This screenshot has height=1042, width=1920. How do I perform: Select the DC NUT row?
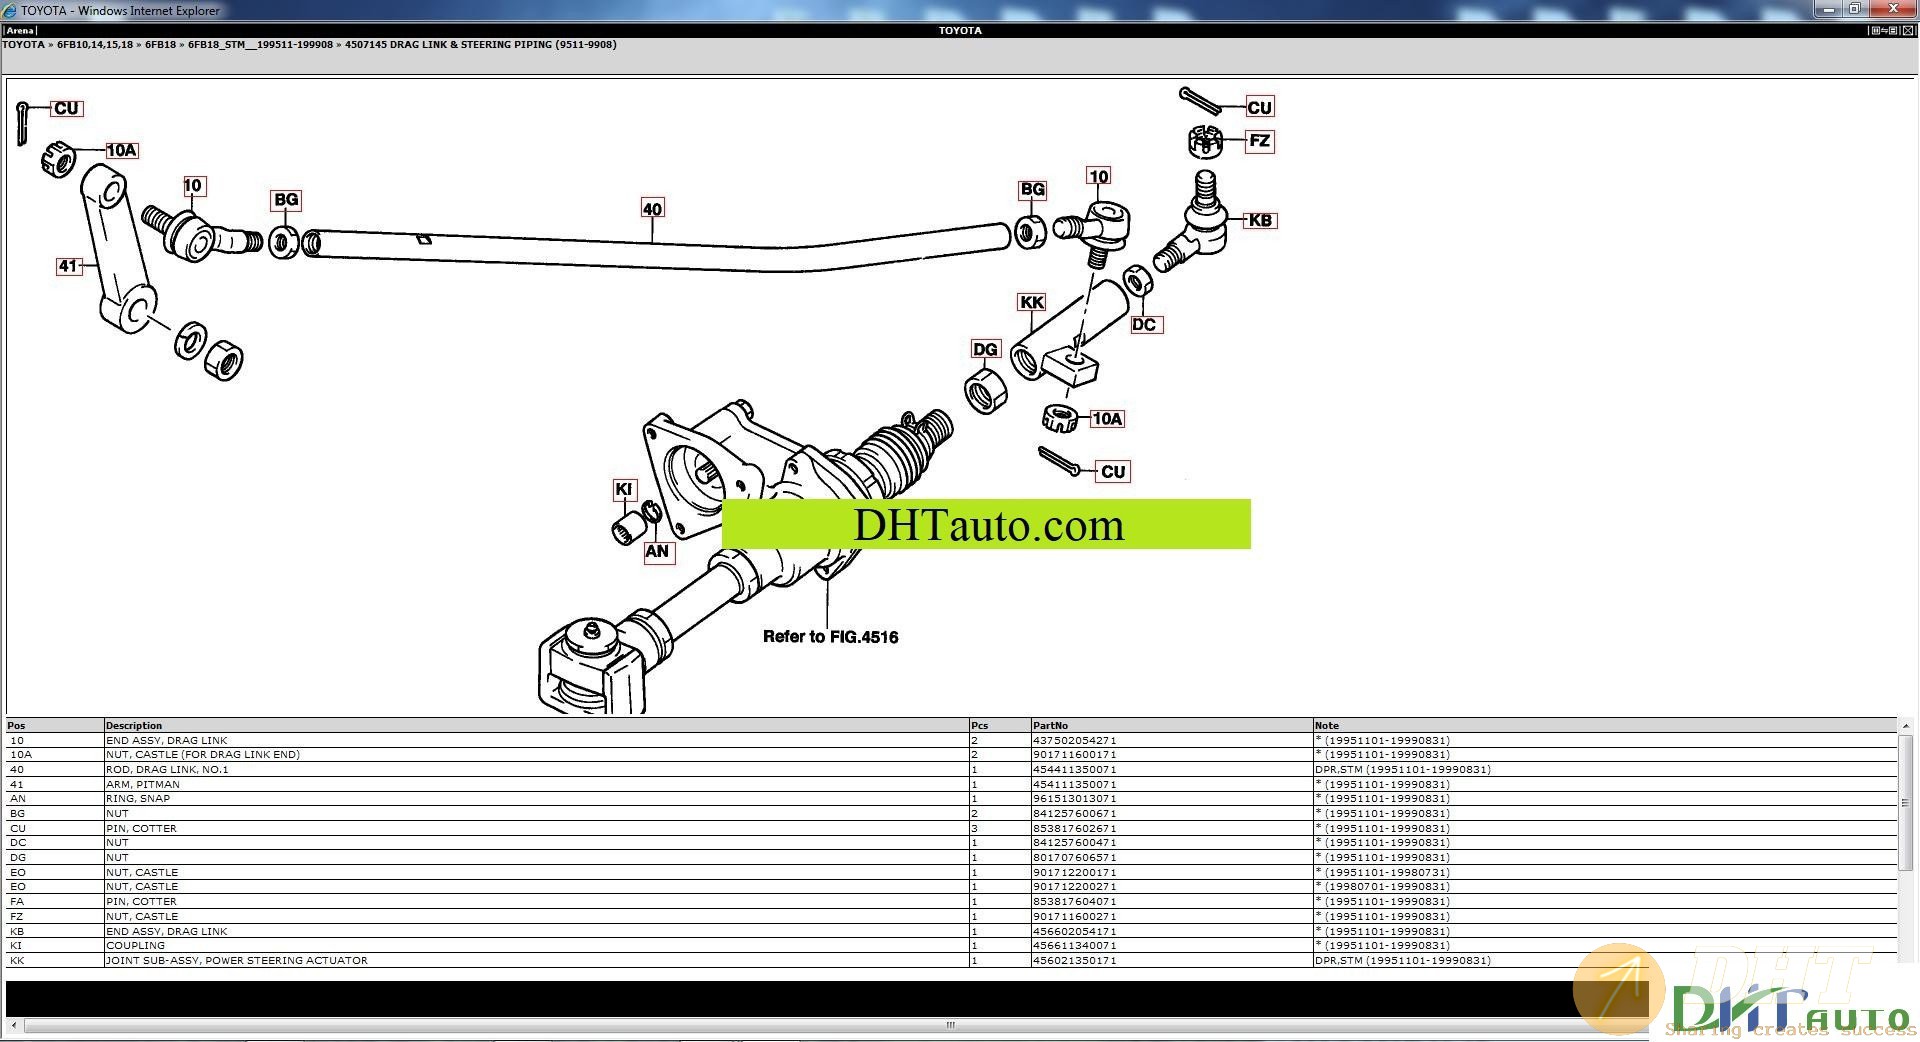951,843
